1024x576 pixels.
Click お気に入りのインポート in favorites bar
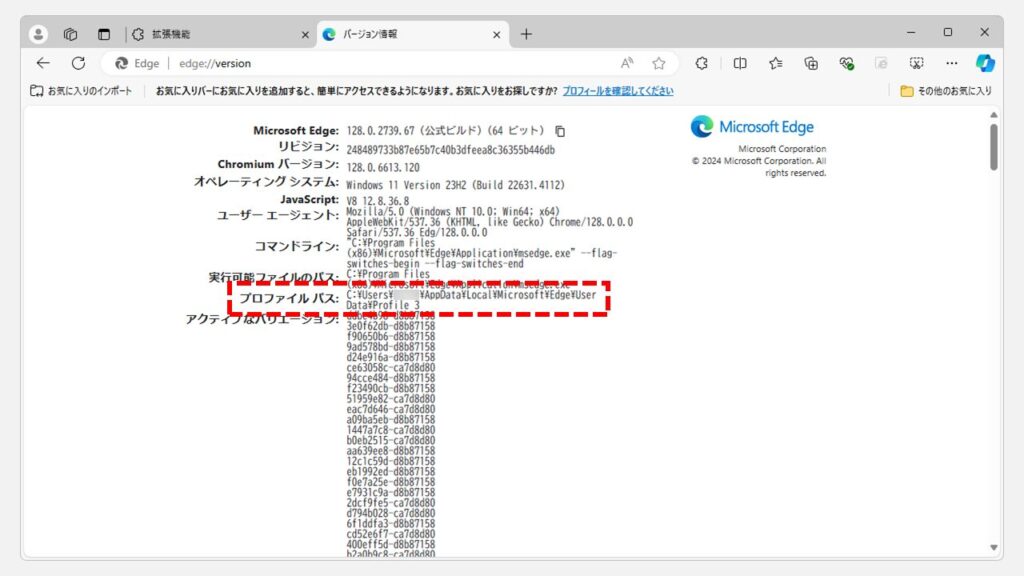click(81, 91)
